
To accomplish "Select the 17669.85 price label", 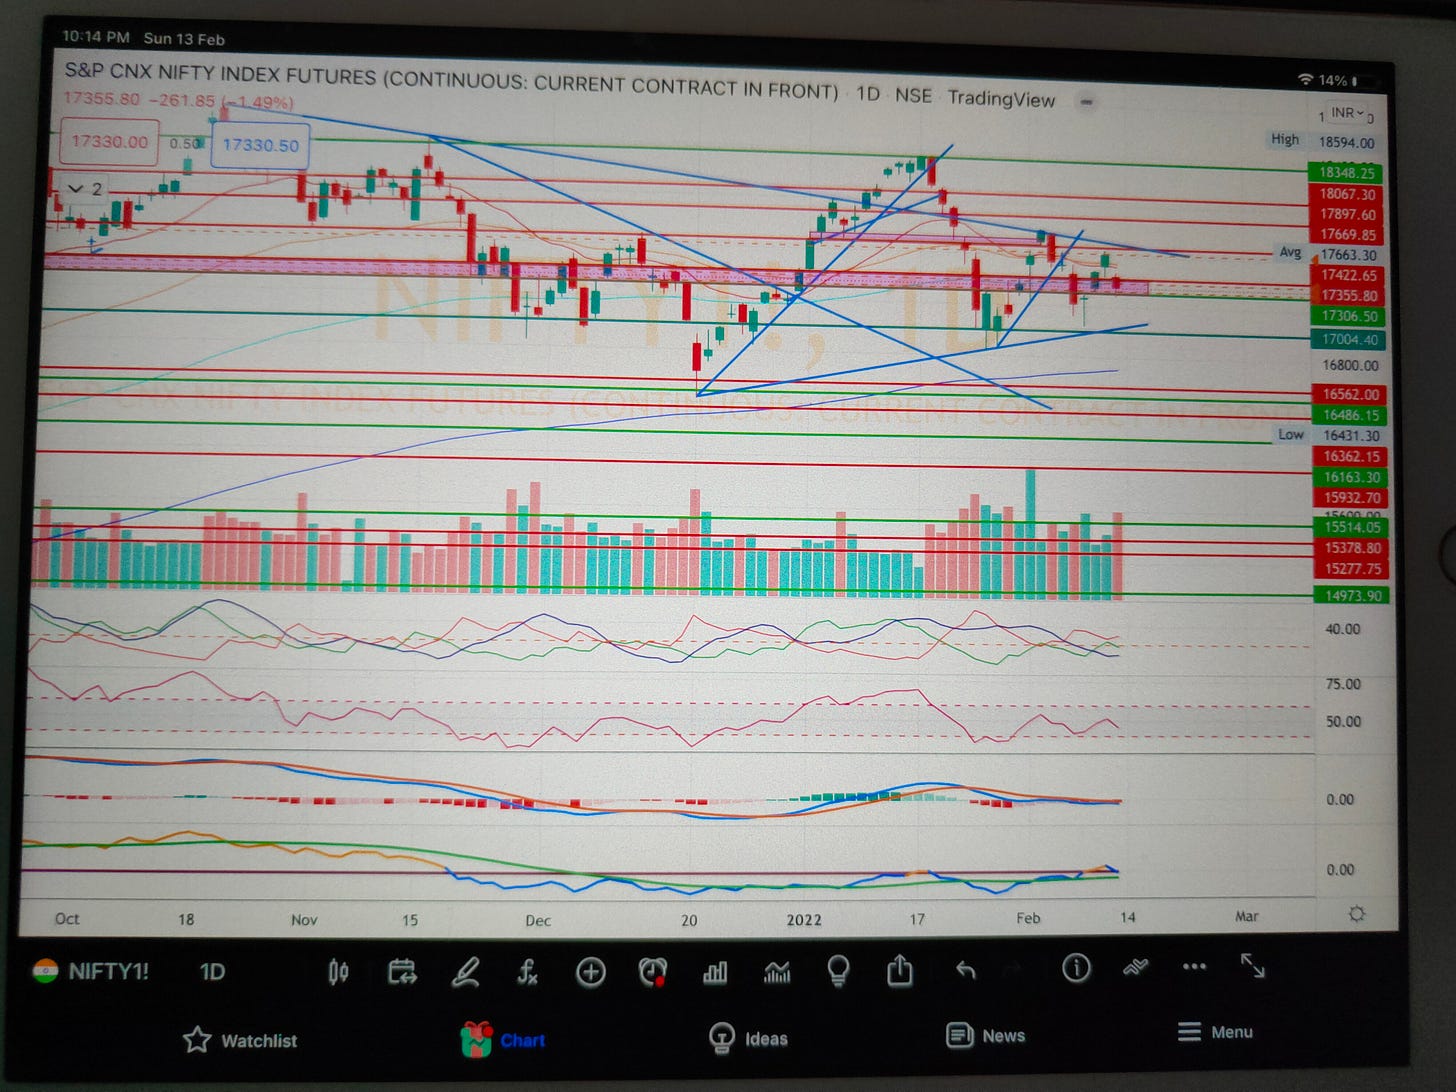I will click(x=1347, y=235).
